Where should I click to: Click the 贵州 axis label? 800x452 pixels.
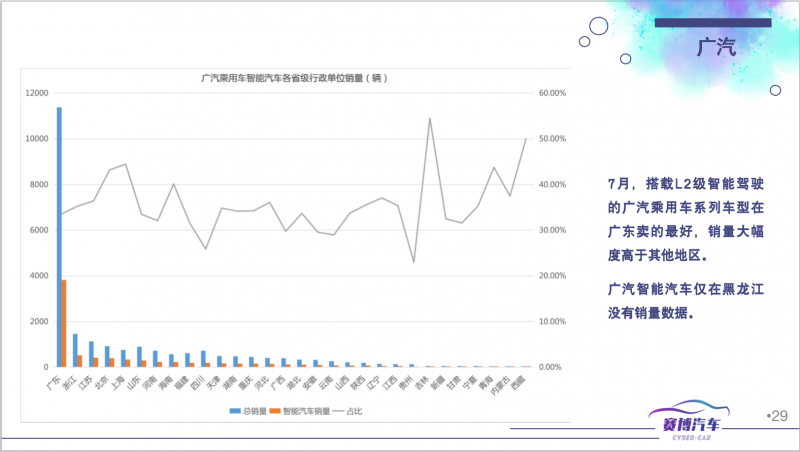coord(406,383)
